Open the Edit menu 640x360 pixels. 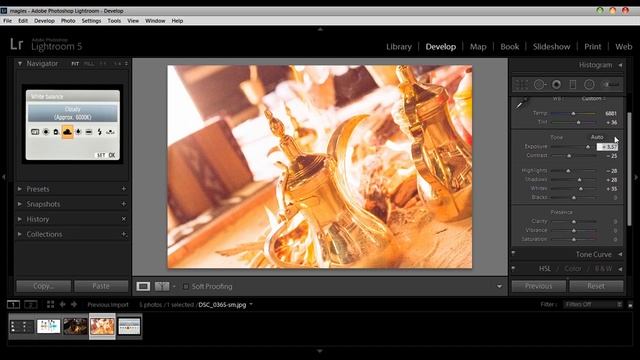click(x=23, y=20)
